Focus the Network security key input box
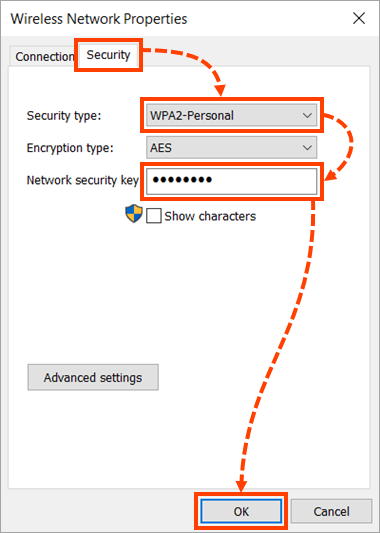The width and height of the screenshot is (380, 533). click(x=231, y=181)
